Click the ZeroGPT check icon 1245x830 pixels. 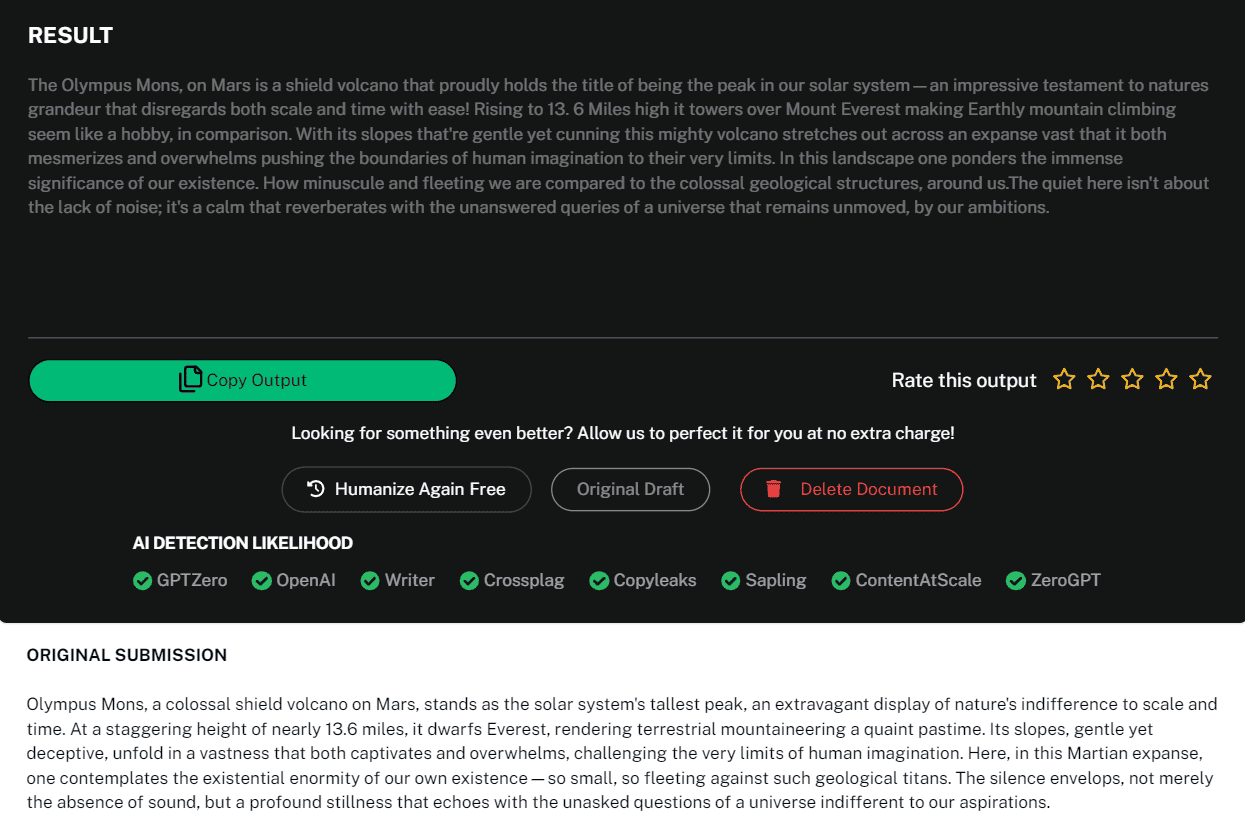1016,581
